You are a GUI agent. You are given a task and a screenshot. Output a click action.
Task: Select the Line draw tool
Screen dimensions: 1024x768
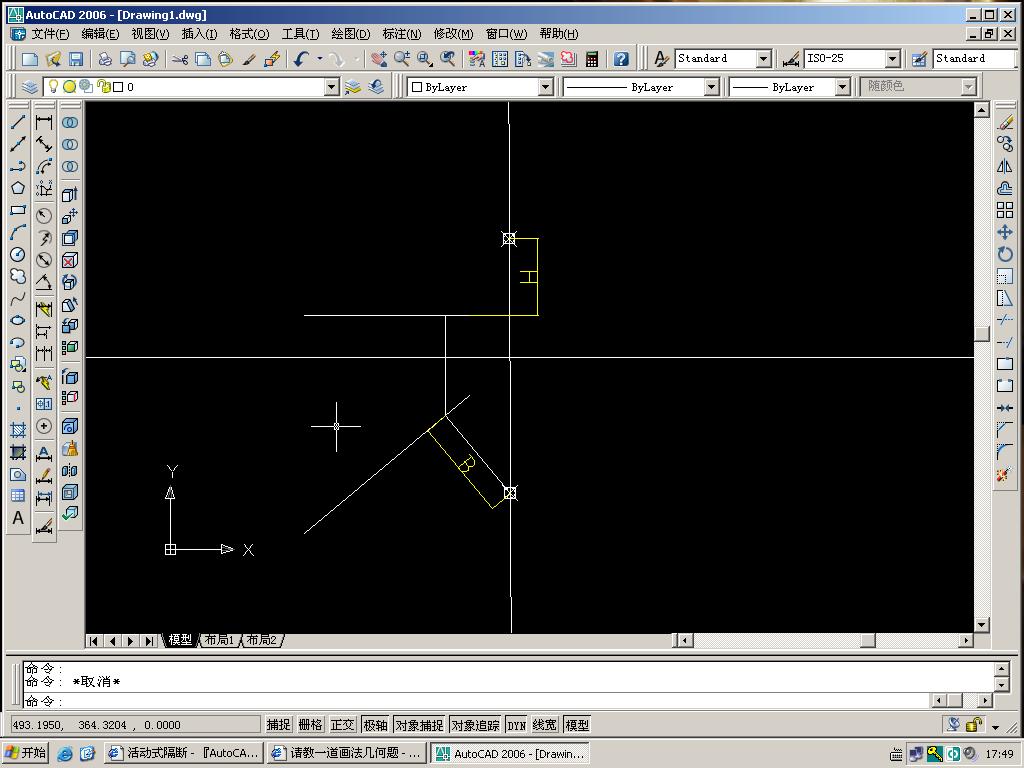pos(18,122)
